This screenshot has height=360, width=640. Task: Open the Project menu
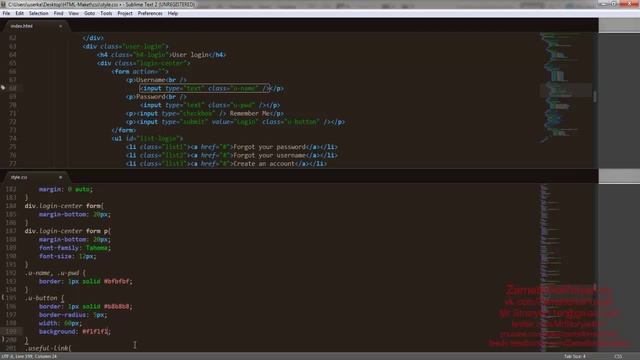[x=125, y=13]
